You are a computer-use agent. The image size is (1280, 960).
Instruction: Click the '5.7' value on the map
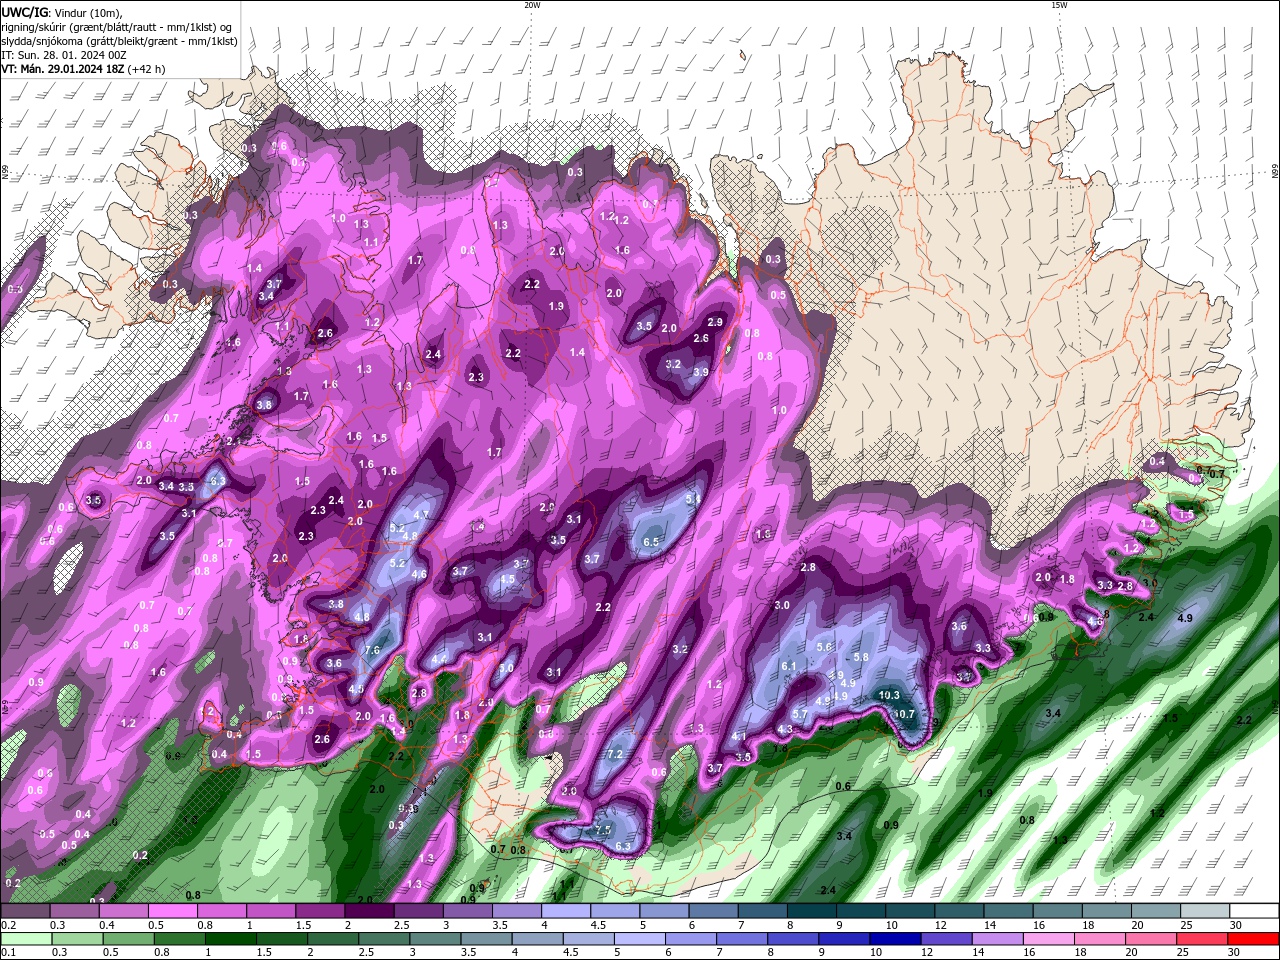coord(800,713)
